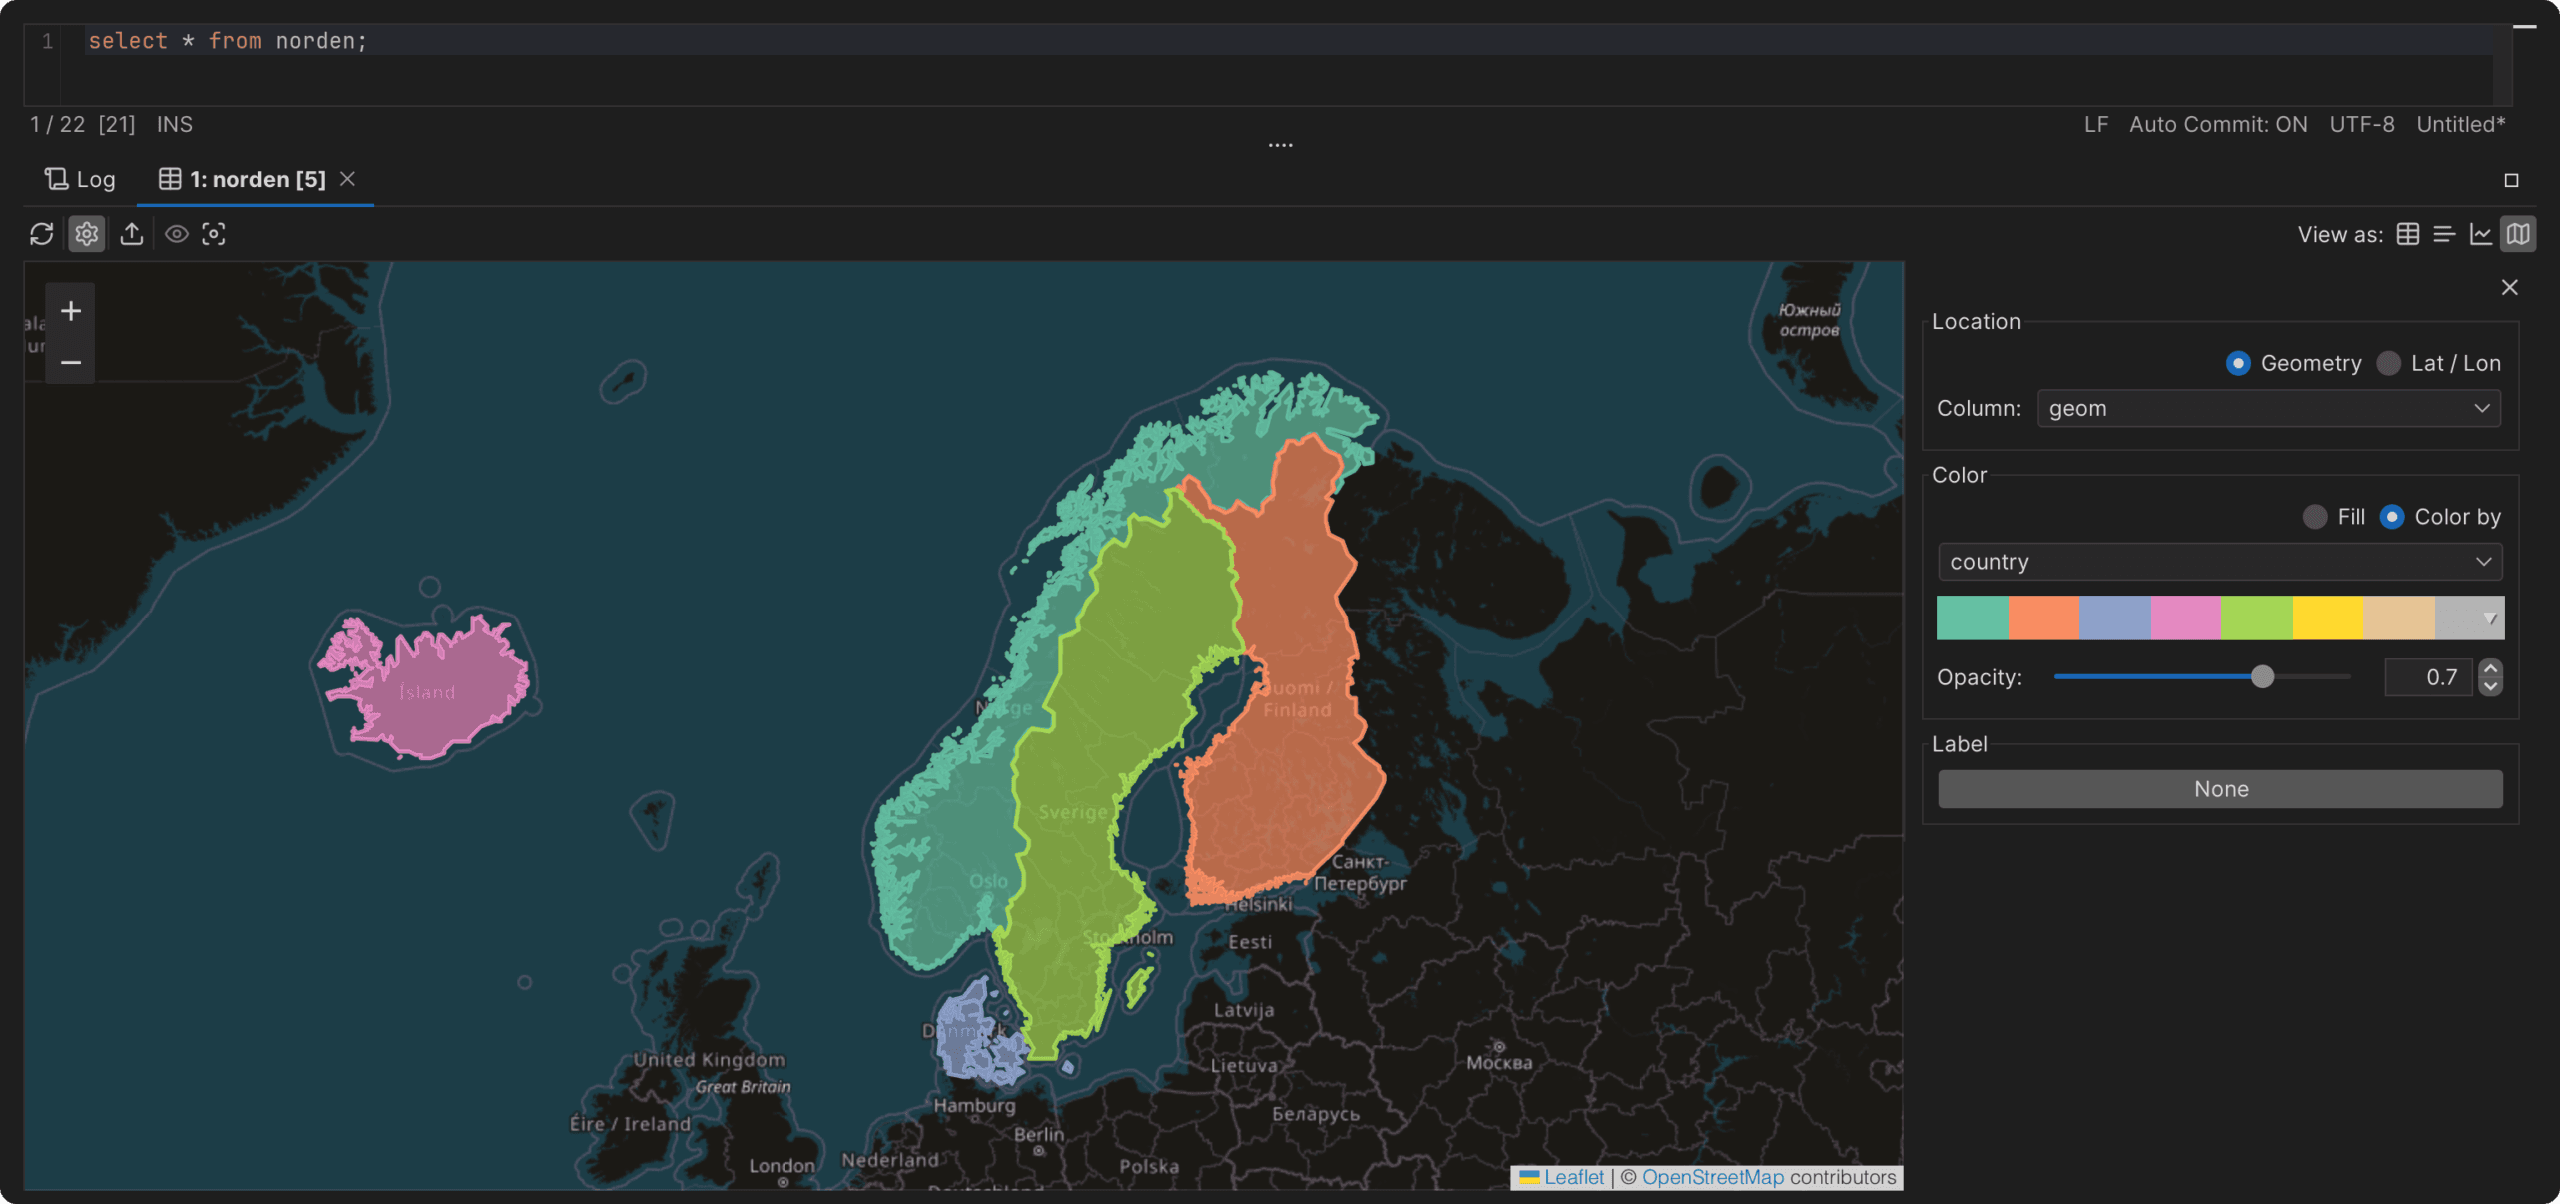
Task: Open the country color-by dropdown
Action: click(2220, 562)
